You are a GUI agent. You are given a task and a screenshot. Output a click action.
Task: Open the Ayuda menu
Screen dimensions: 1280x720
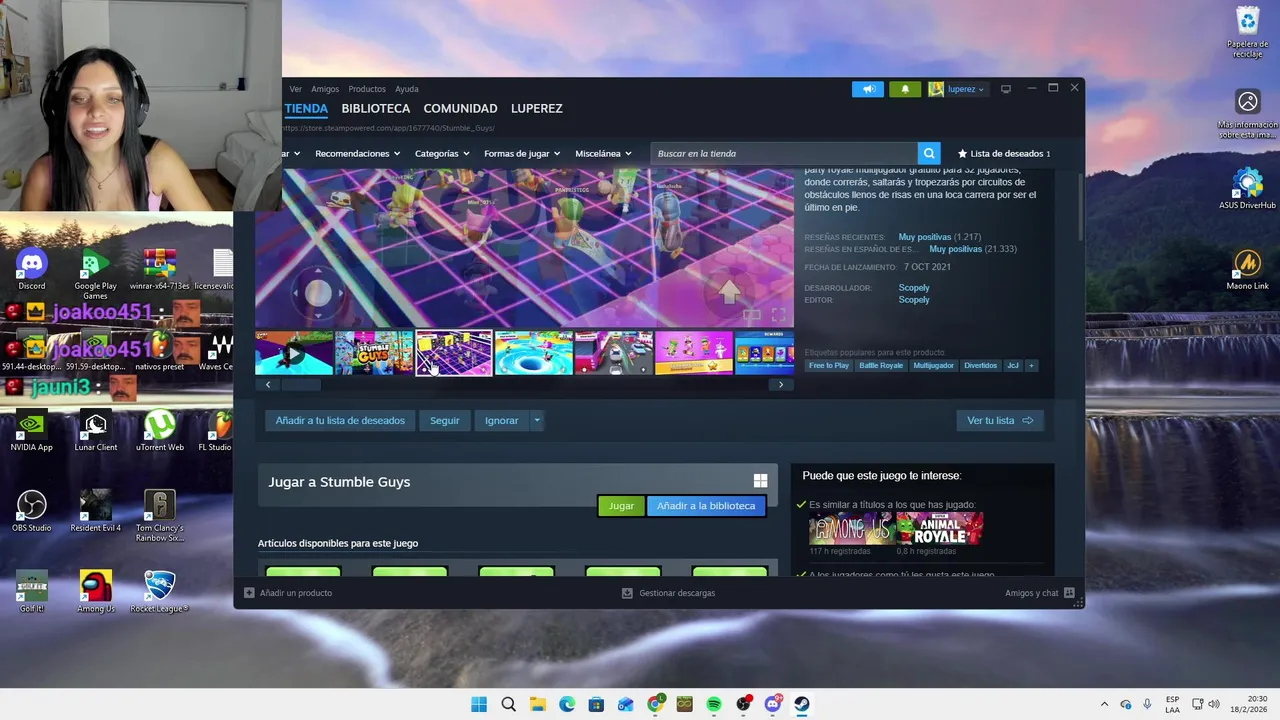pos(407,89)
